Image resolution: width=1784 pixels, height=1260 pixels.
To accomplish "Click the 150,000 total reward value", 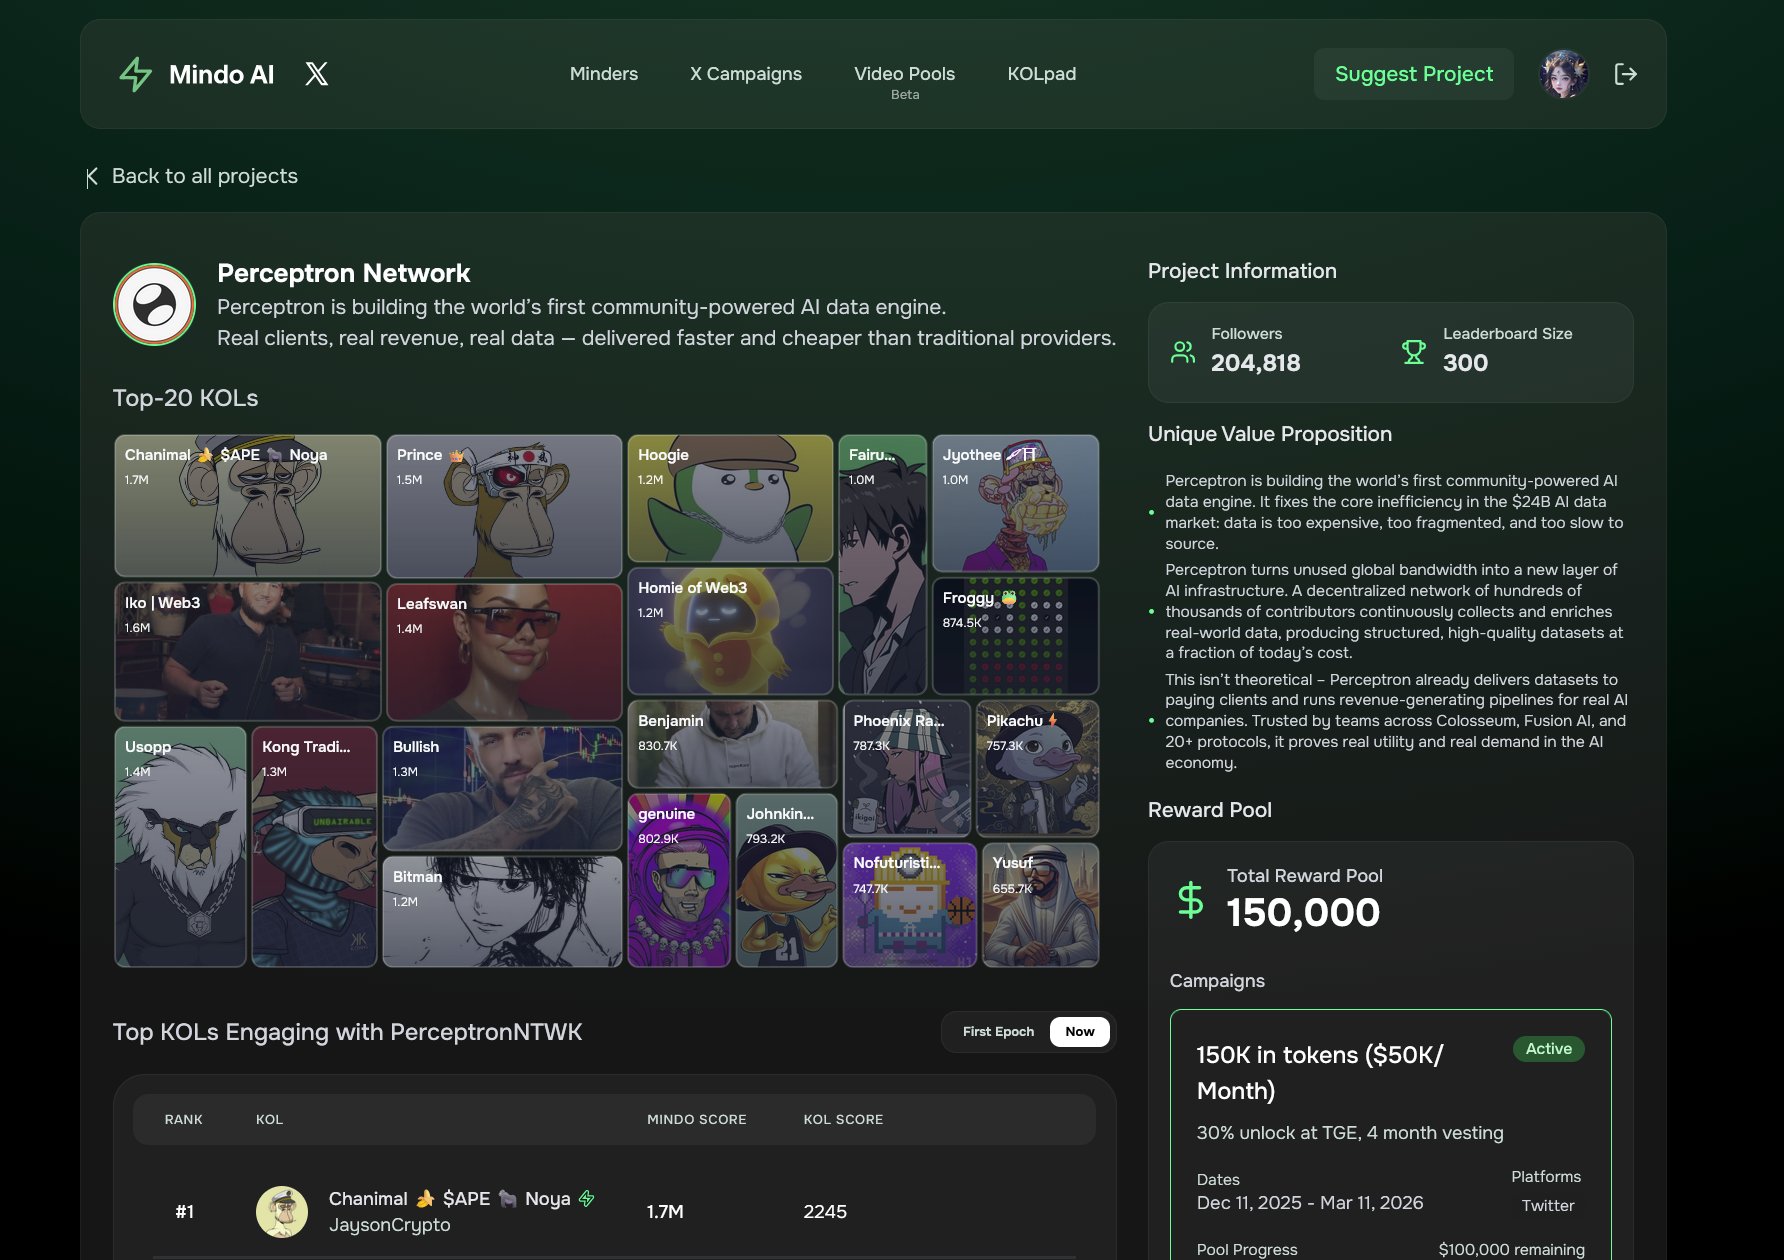I will 1303,912.
